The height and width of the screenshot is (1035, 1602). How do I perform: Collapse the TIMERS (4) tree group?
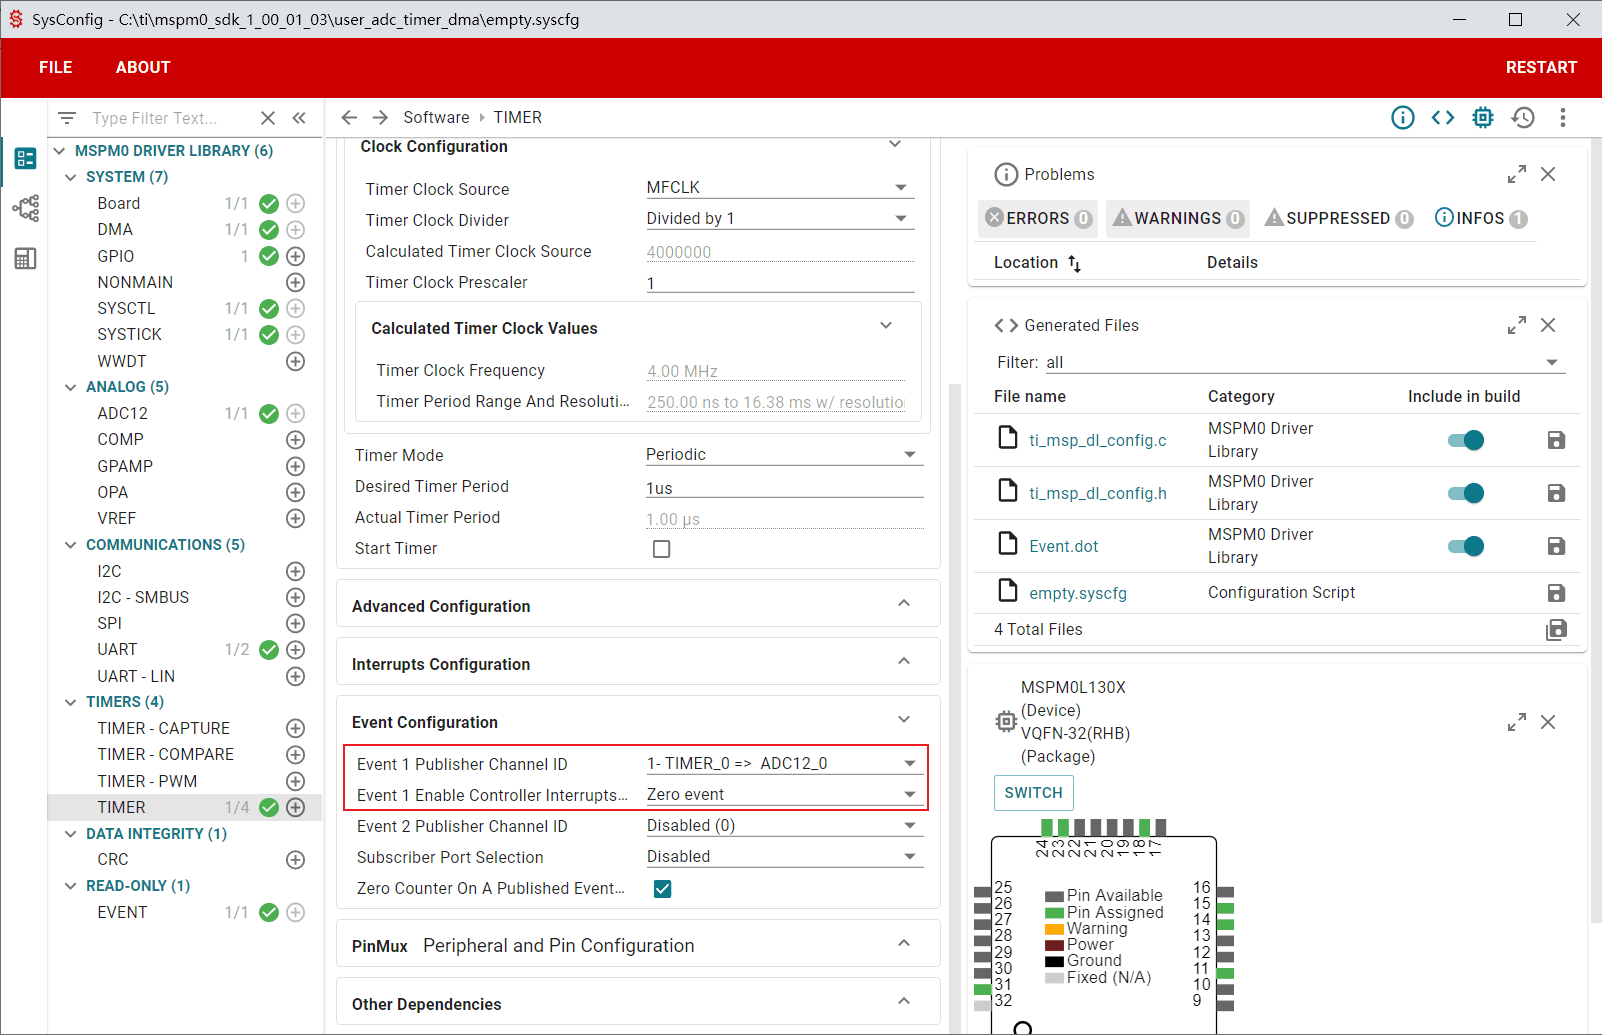70,702
